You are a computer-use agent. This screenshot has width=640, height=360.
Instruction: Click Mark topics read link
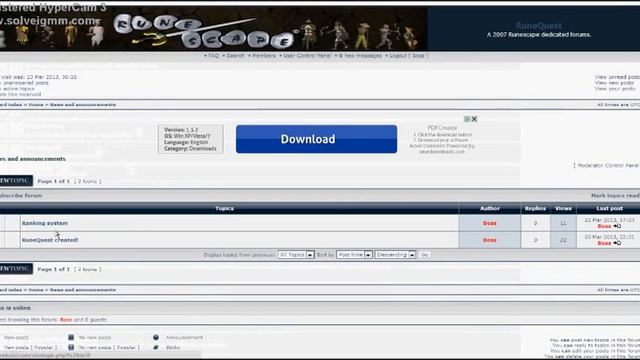[x=615, y=196]
